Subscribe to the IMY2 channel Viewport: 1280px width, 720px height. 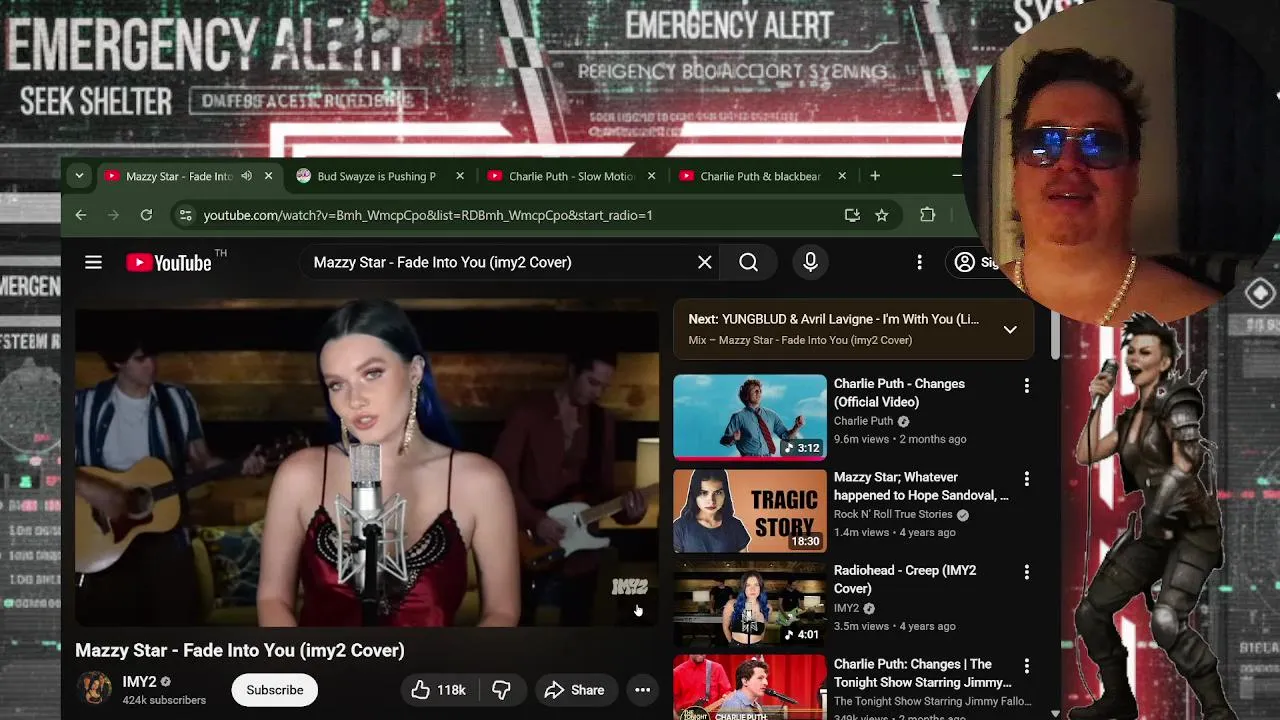(275, 690)
